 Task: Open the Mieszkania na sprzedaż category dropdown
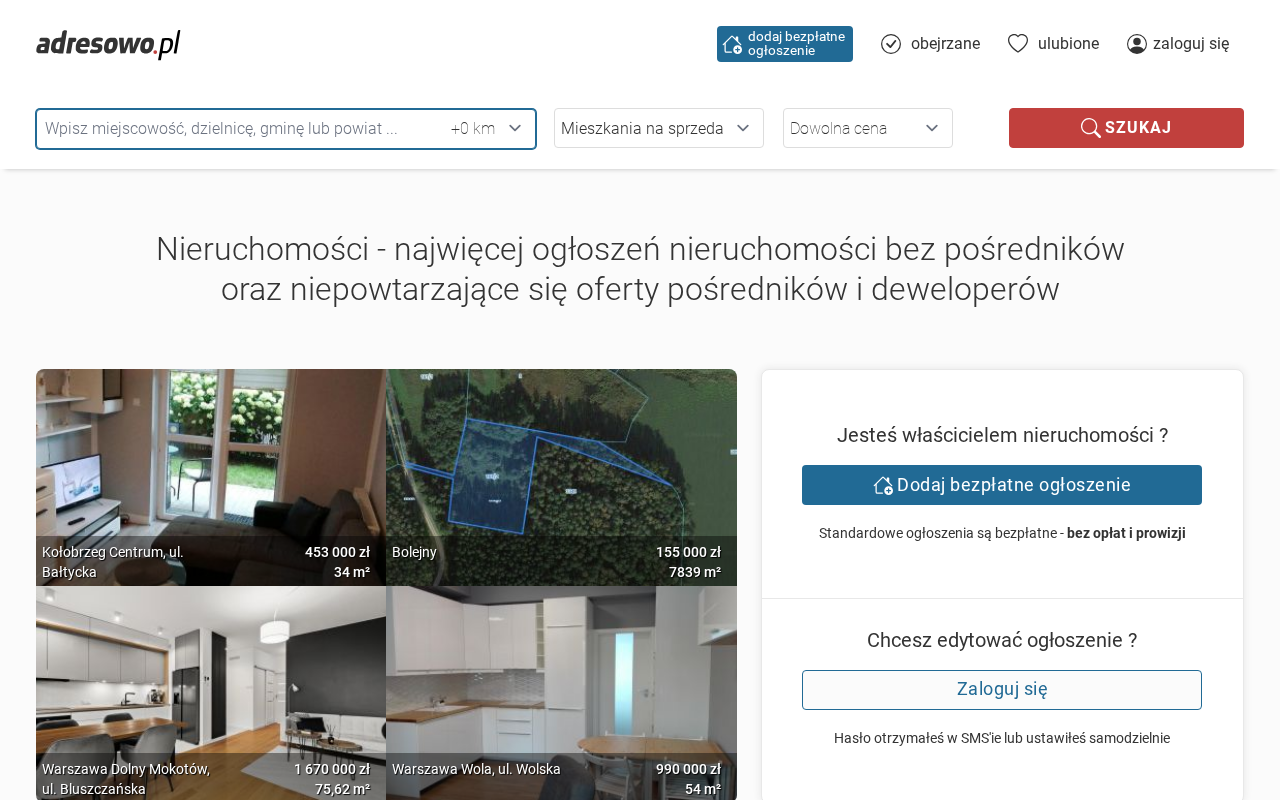coord(658,128)
